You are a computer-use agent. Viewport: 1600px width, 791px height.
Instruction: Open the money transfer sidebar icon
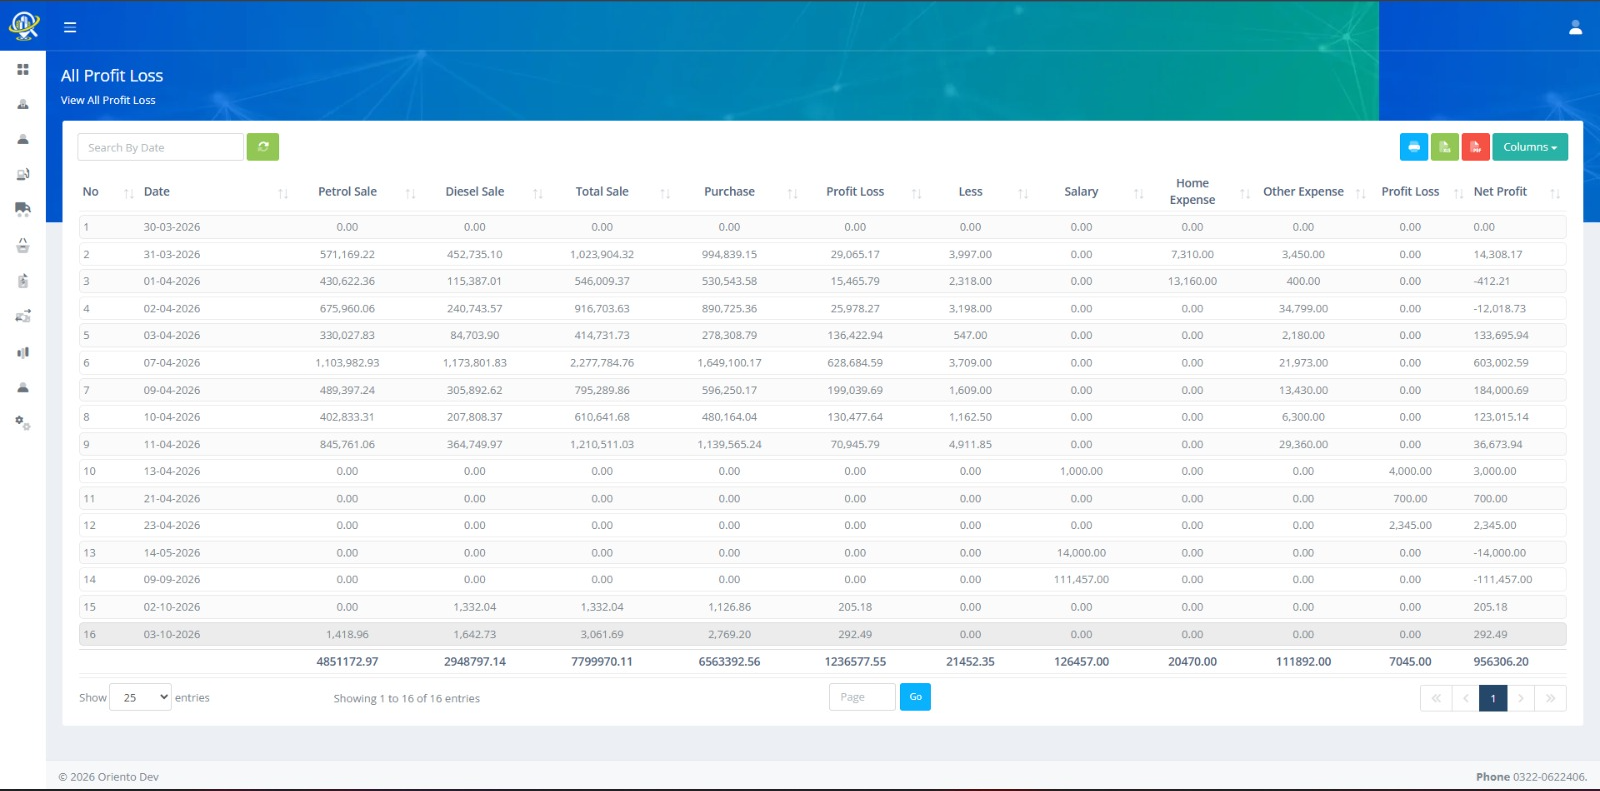pos(23,316)
